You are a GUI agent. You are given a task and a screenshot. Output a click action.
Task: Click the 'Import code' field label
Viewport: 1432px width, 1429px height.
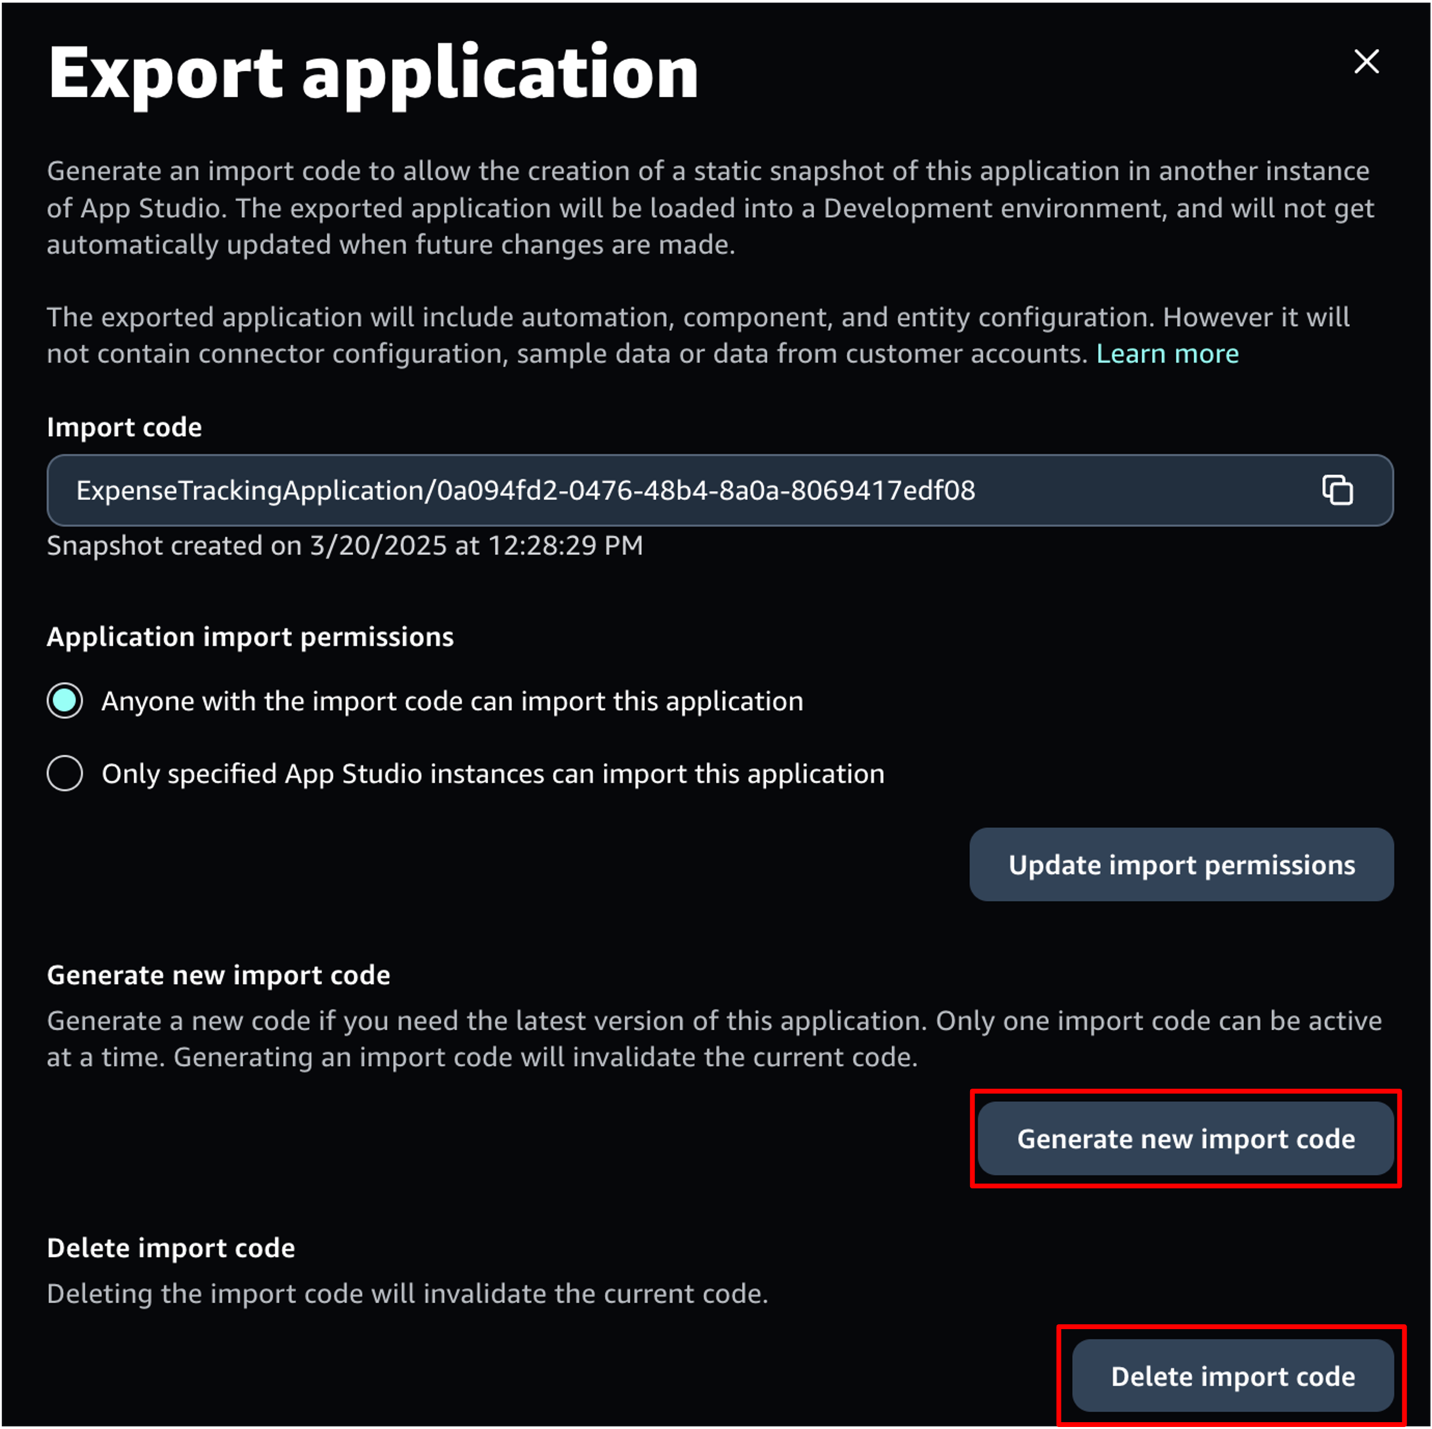(x=124, y=427)
